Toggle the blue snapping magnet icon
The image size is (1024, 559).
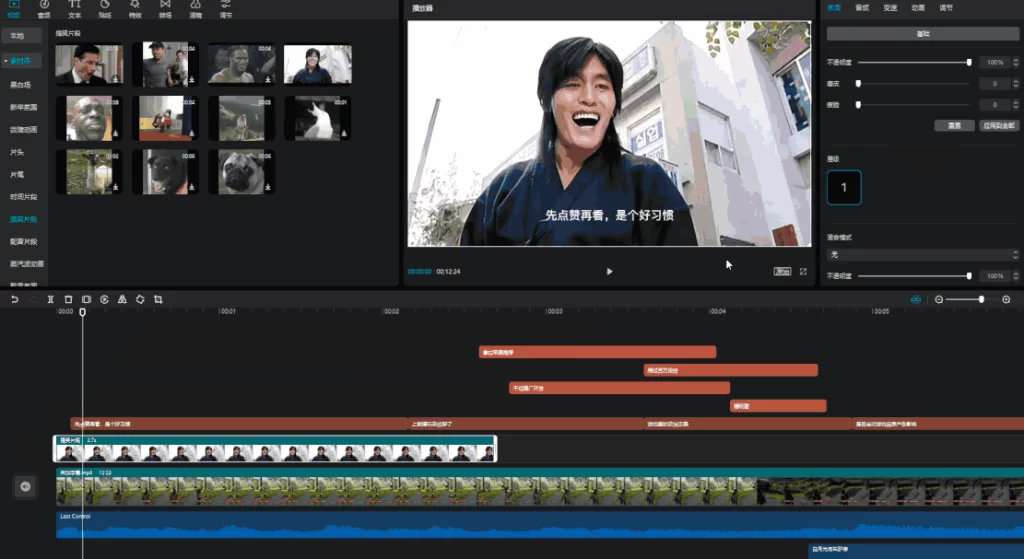coord(916,299)
